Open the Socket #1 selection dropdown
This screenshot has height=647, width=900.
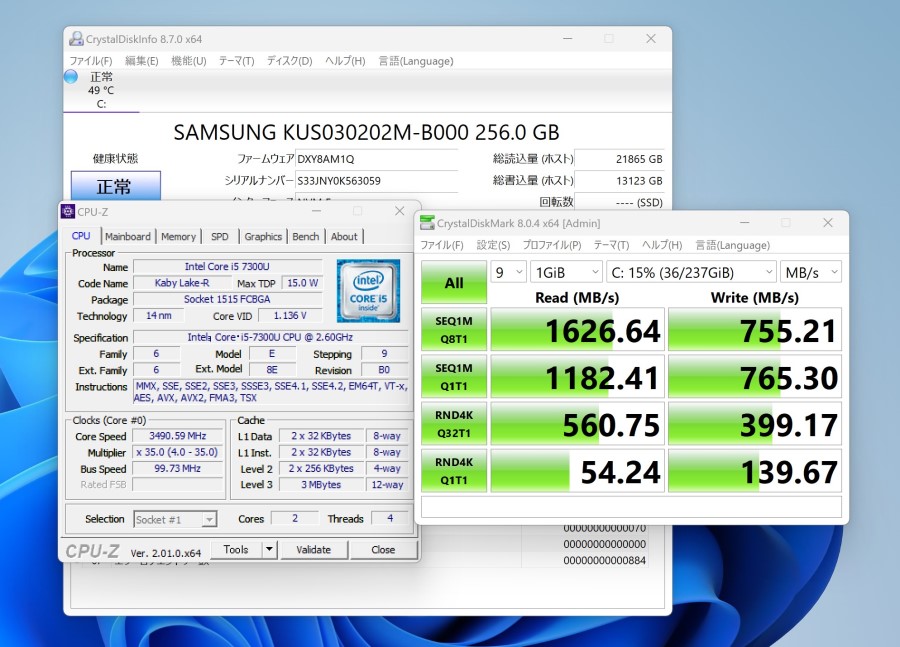(x=175, y=520)
